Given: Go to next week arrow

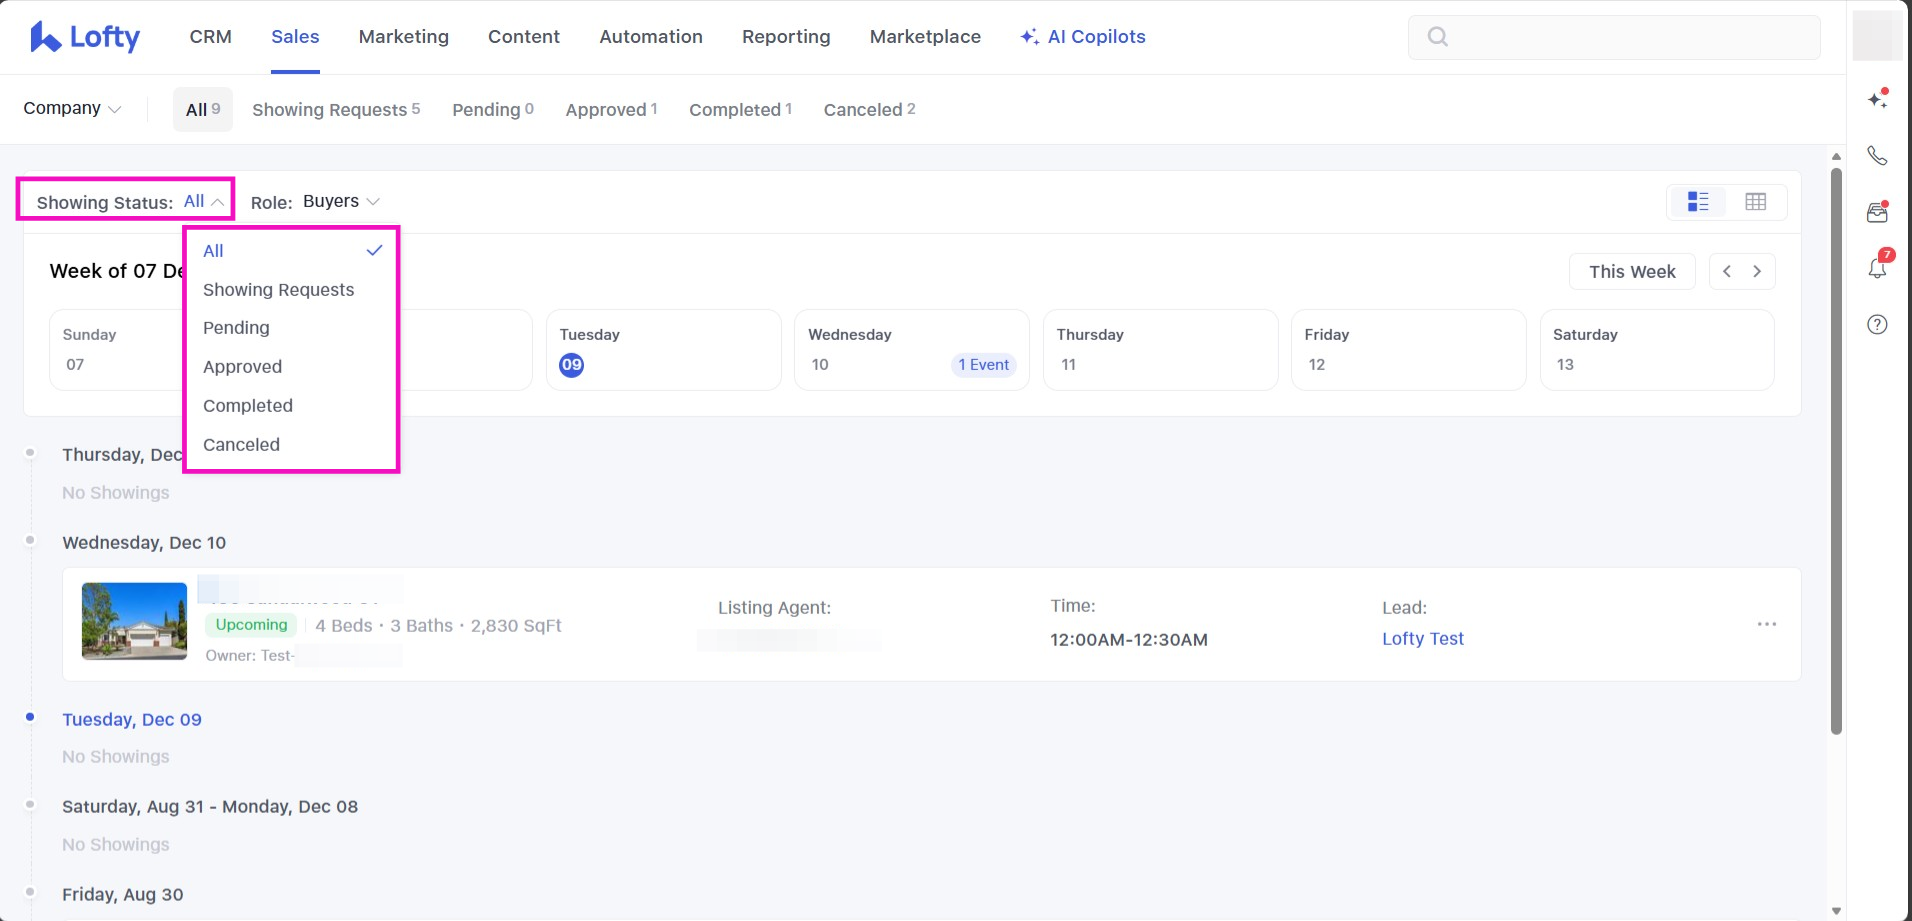Looking at the screenshot, I should click(1757, 271).
